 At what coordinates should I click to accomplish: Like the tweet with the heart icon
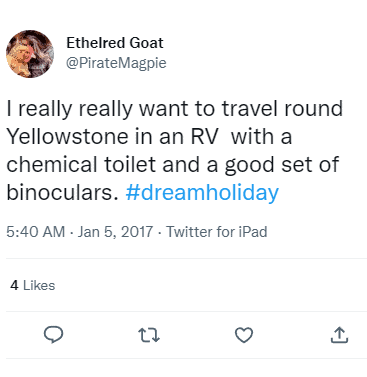pos(244,335)
